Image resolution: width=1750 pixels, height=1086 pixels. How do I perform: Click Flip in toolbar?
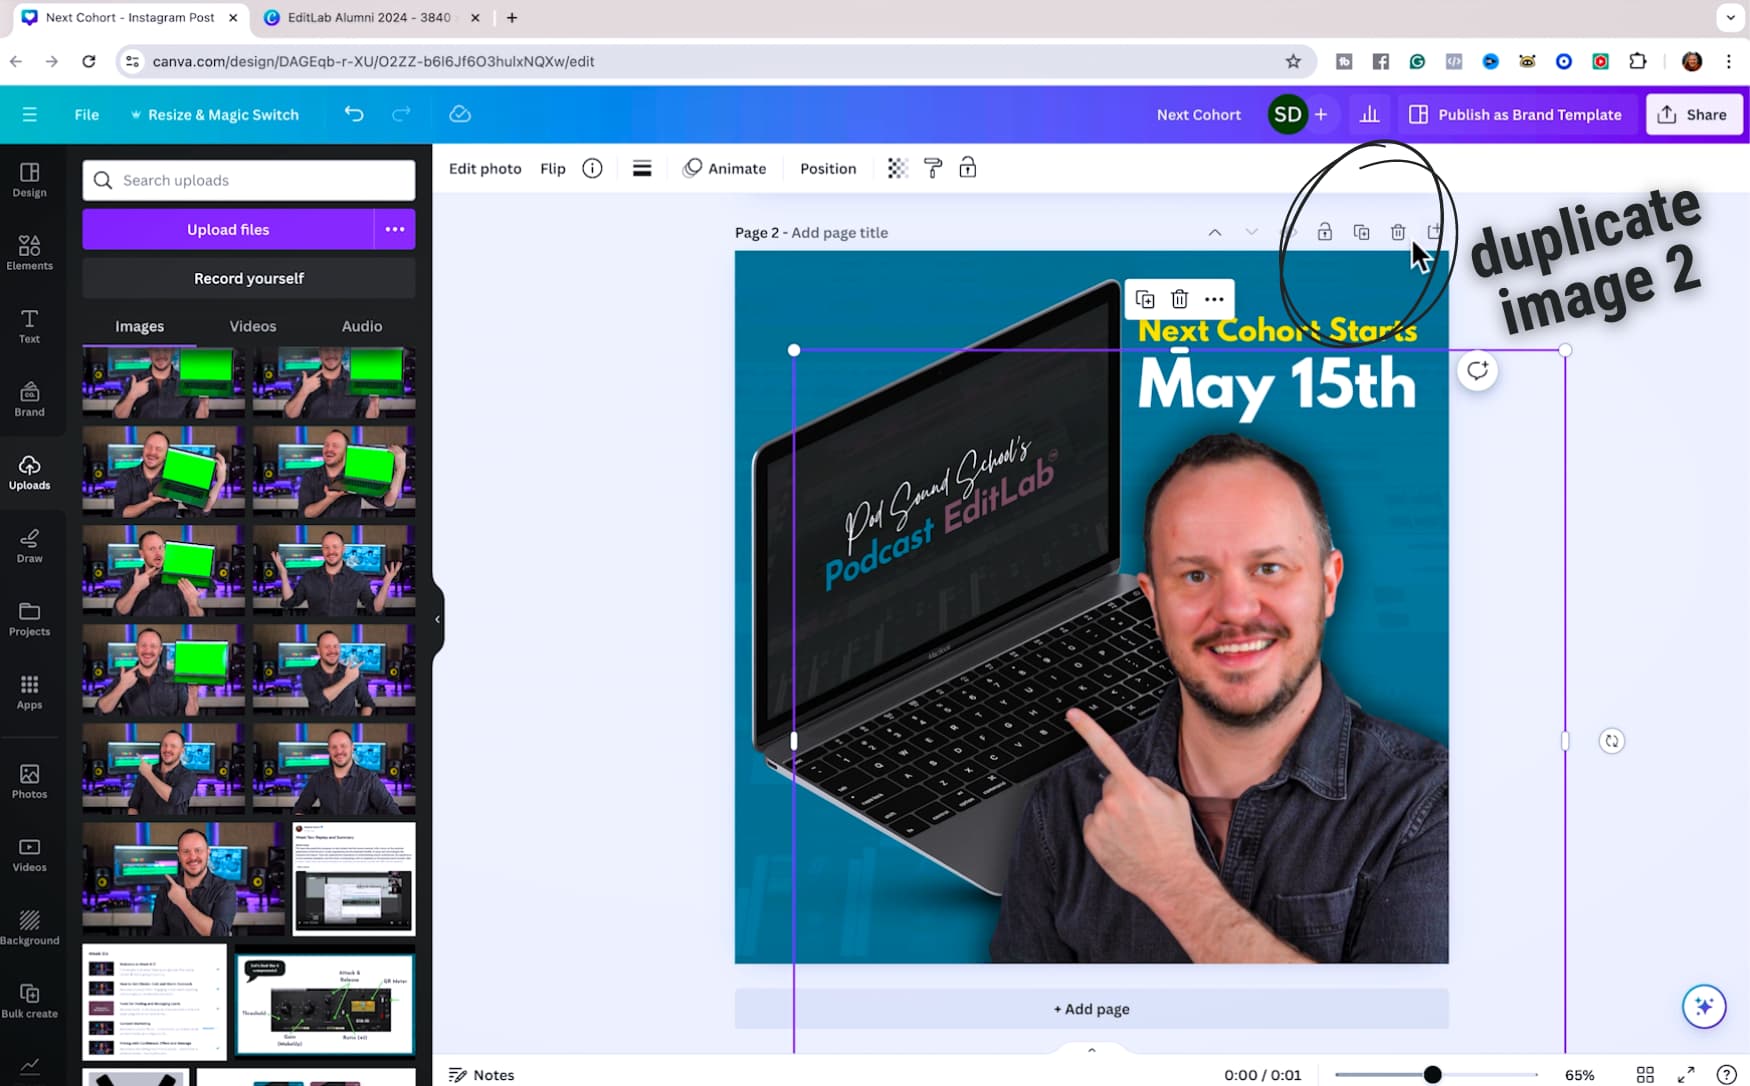pos(553,168)
